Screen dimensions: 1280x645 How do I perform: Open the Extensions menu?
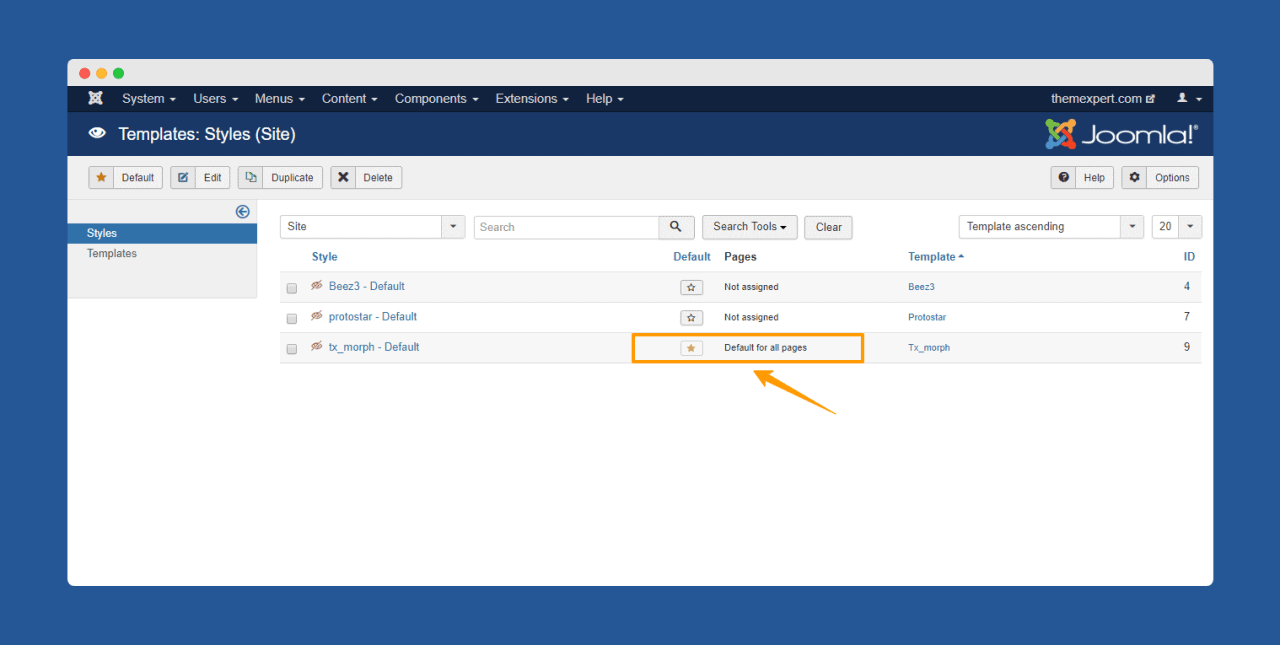(x=532, y=99)
